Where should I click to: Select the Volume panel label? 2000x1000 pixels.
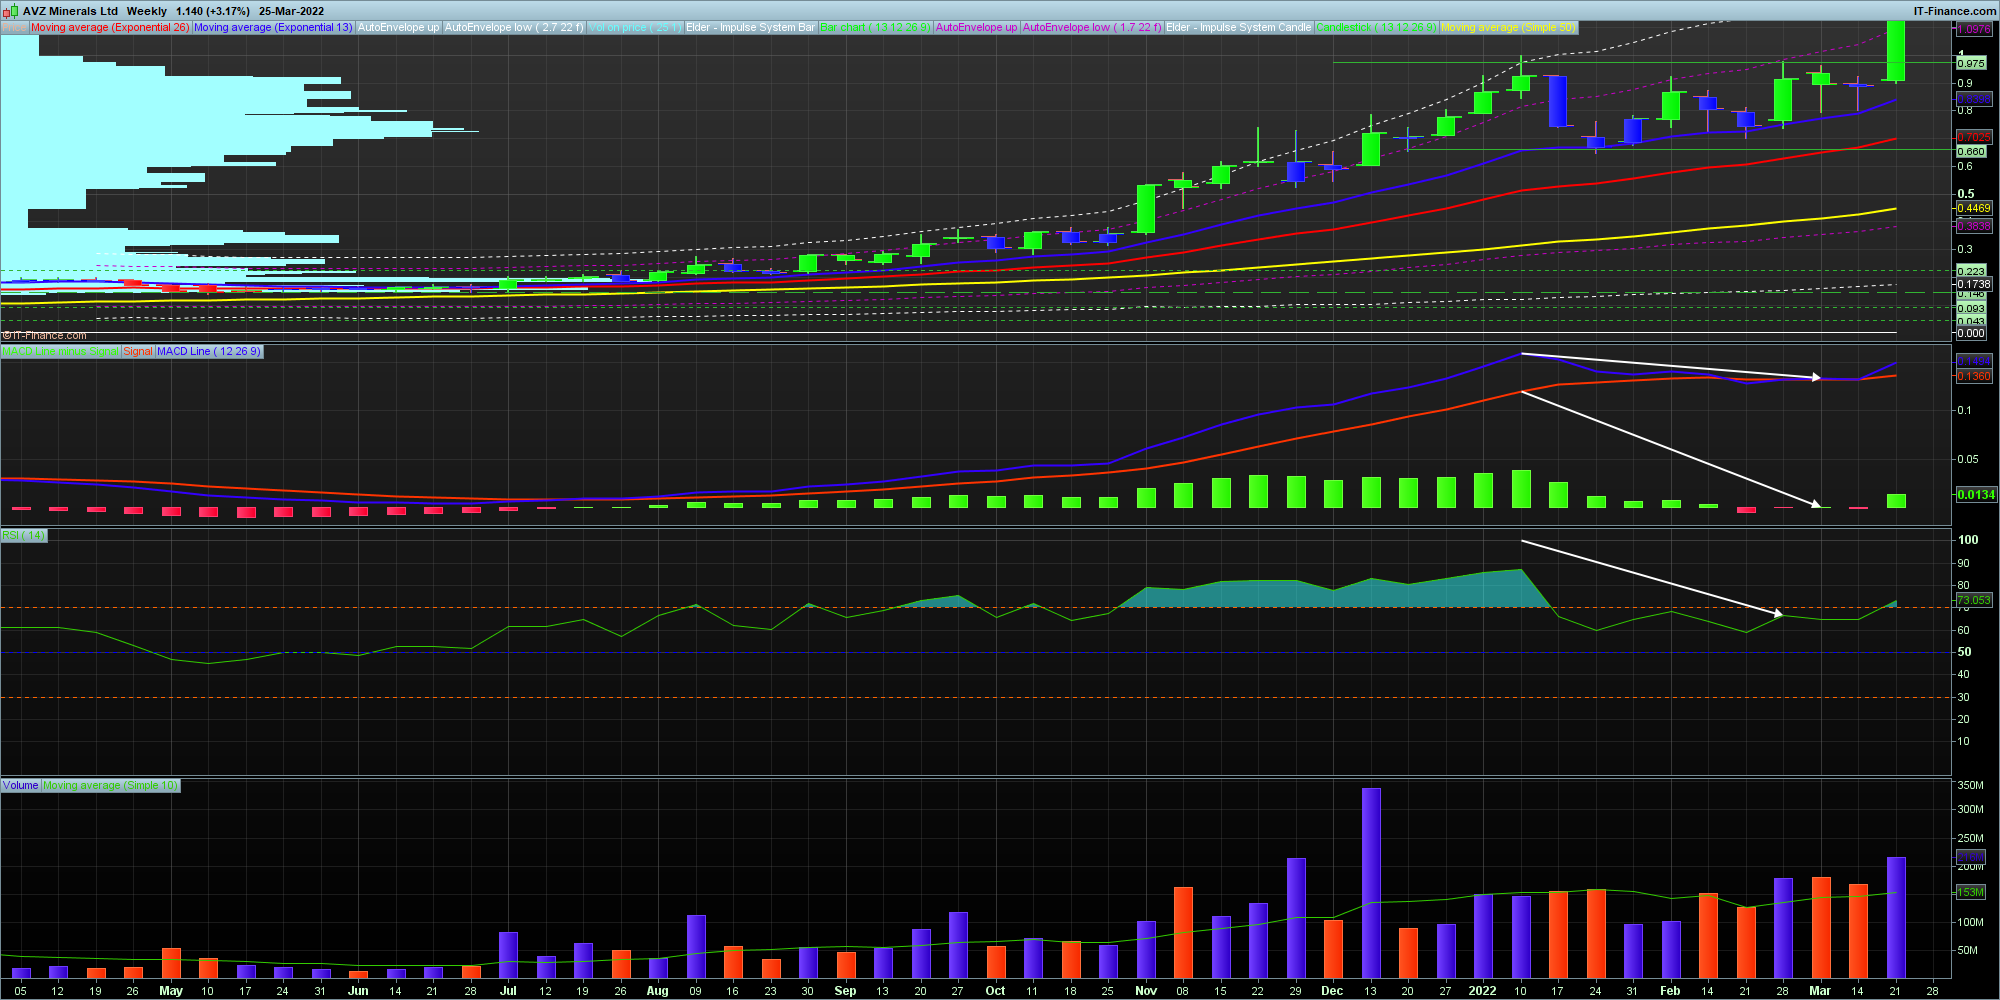(20, 785)
